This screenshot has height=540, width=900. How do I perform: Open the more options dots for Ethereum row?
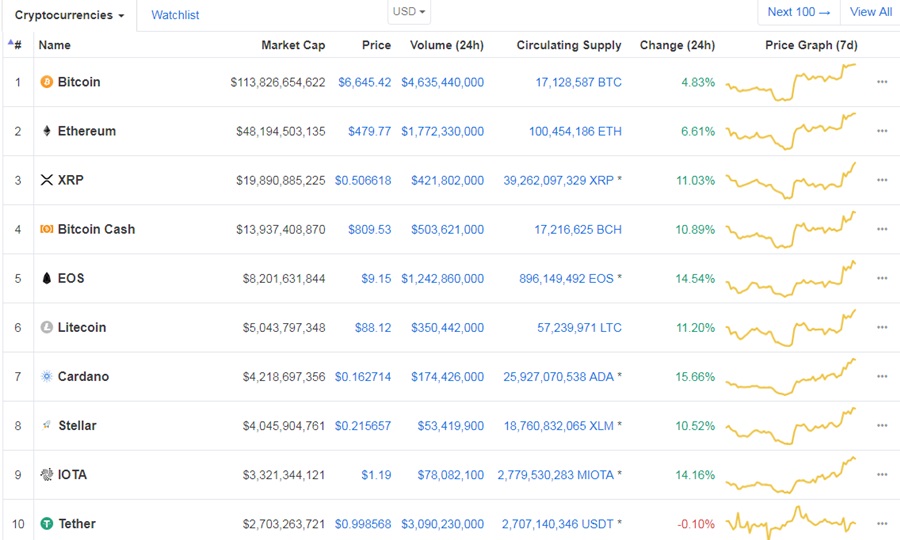(882, 131)
